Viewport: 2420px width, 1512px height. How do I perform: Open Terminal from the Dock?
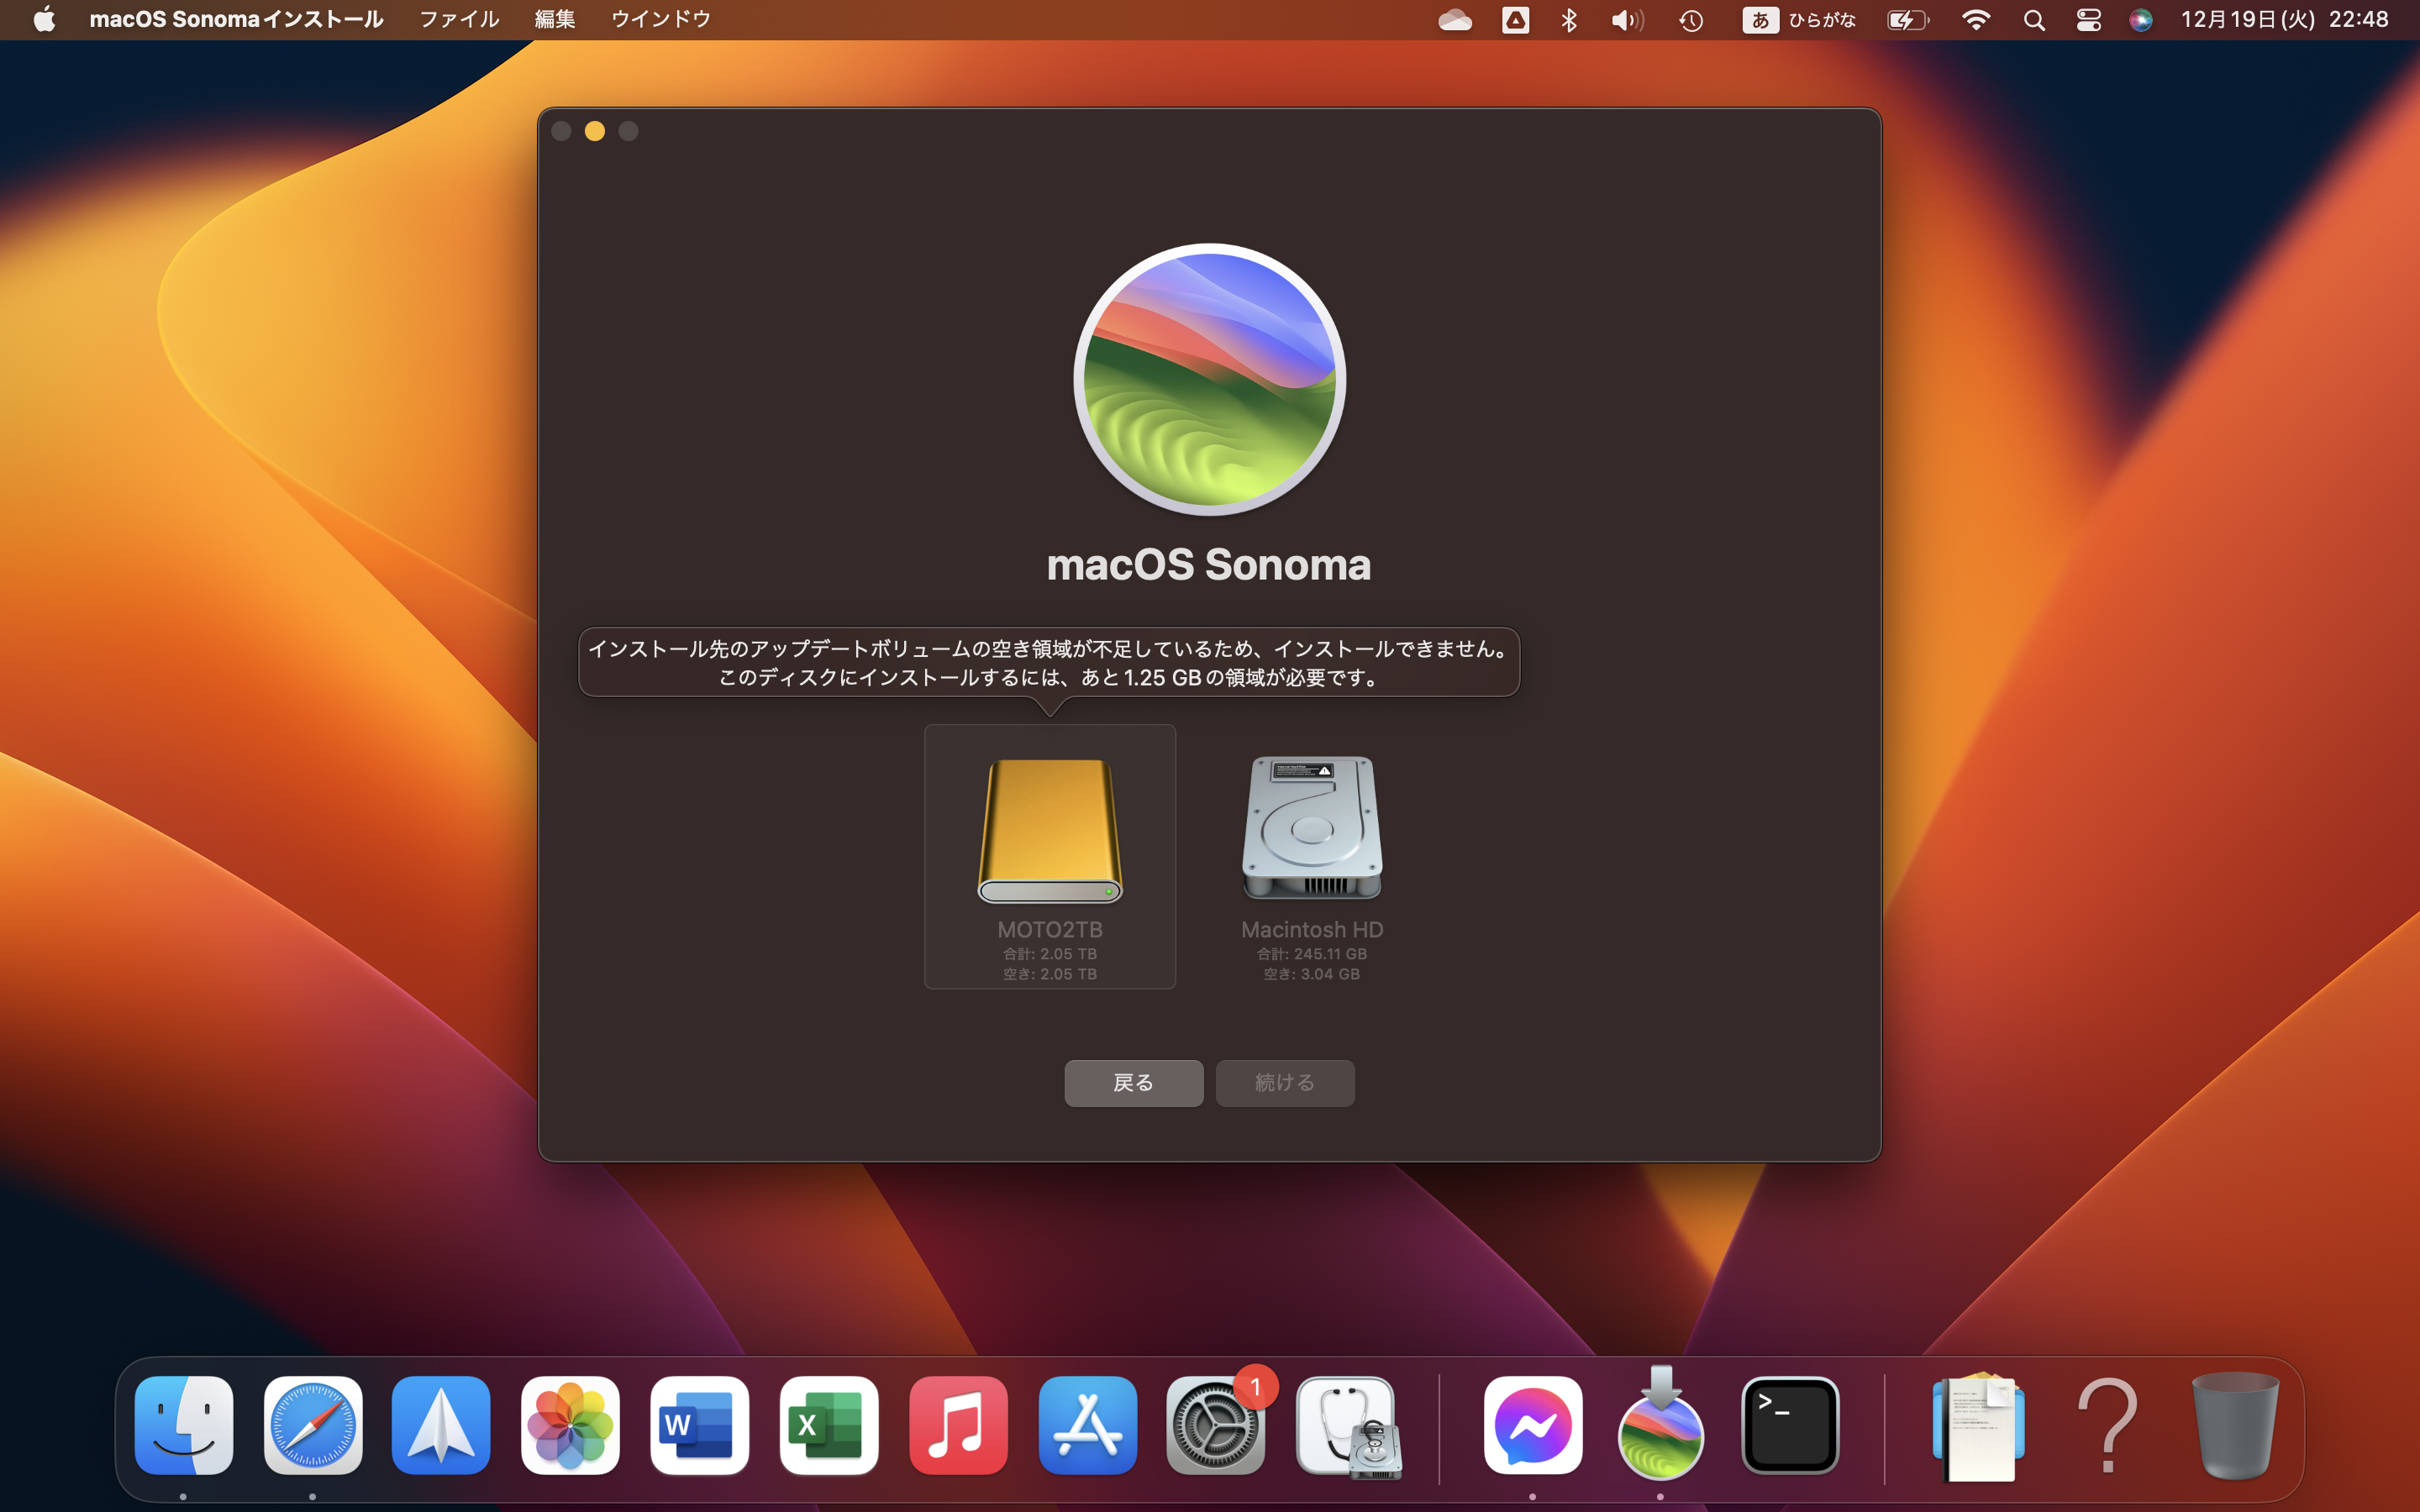[x=1789, y=1426]
